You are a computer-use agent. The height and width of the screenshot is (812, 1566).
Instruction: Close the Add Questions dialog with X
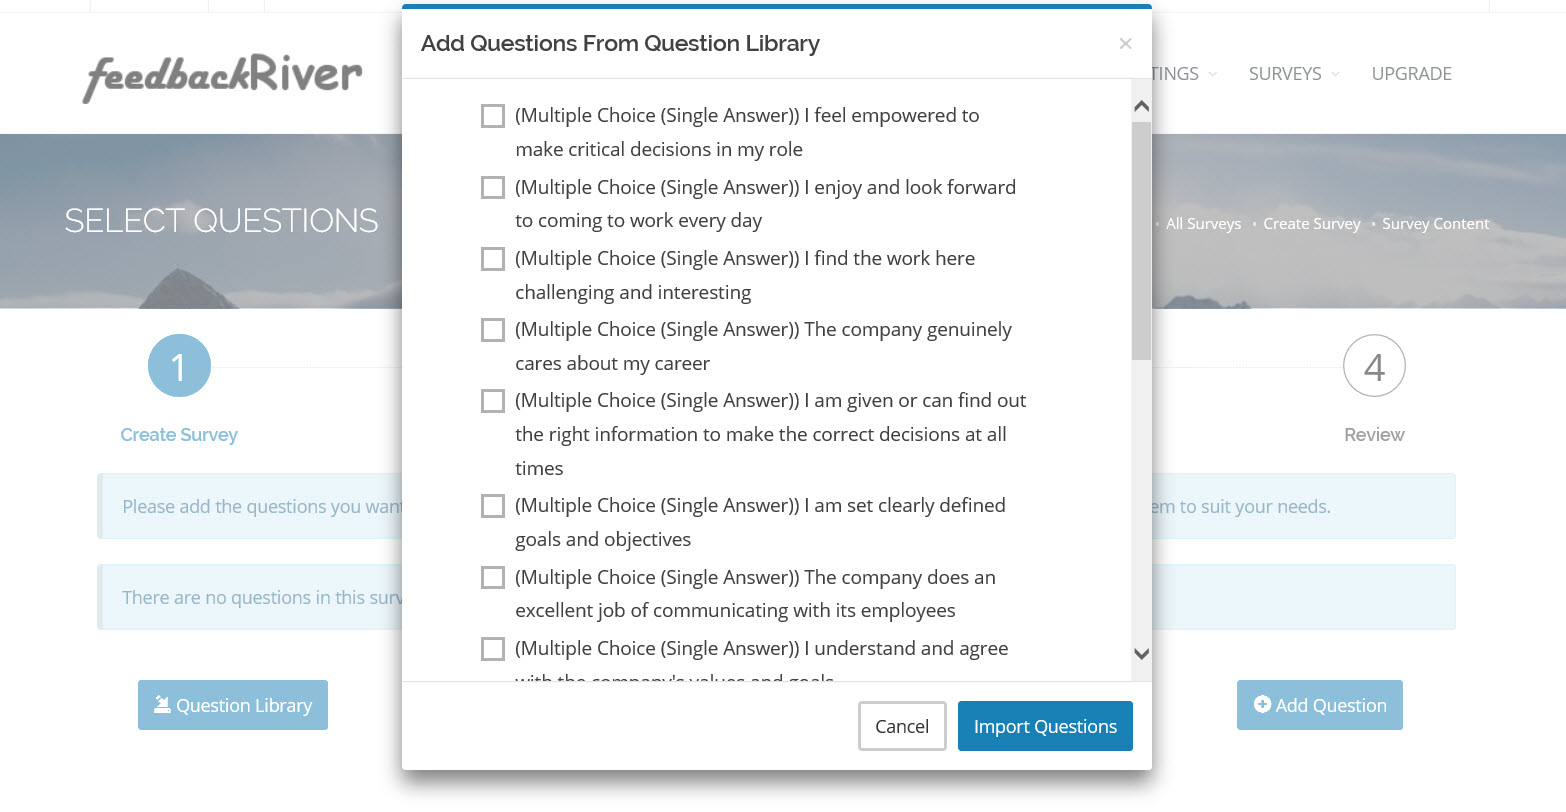[x=1125, y=44]
